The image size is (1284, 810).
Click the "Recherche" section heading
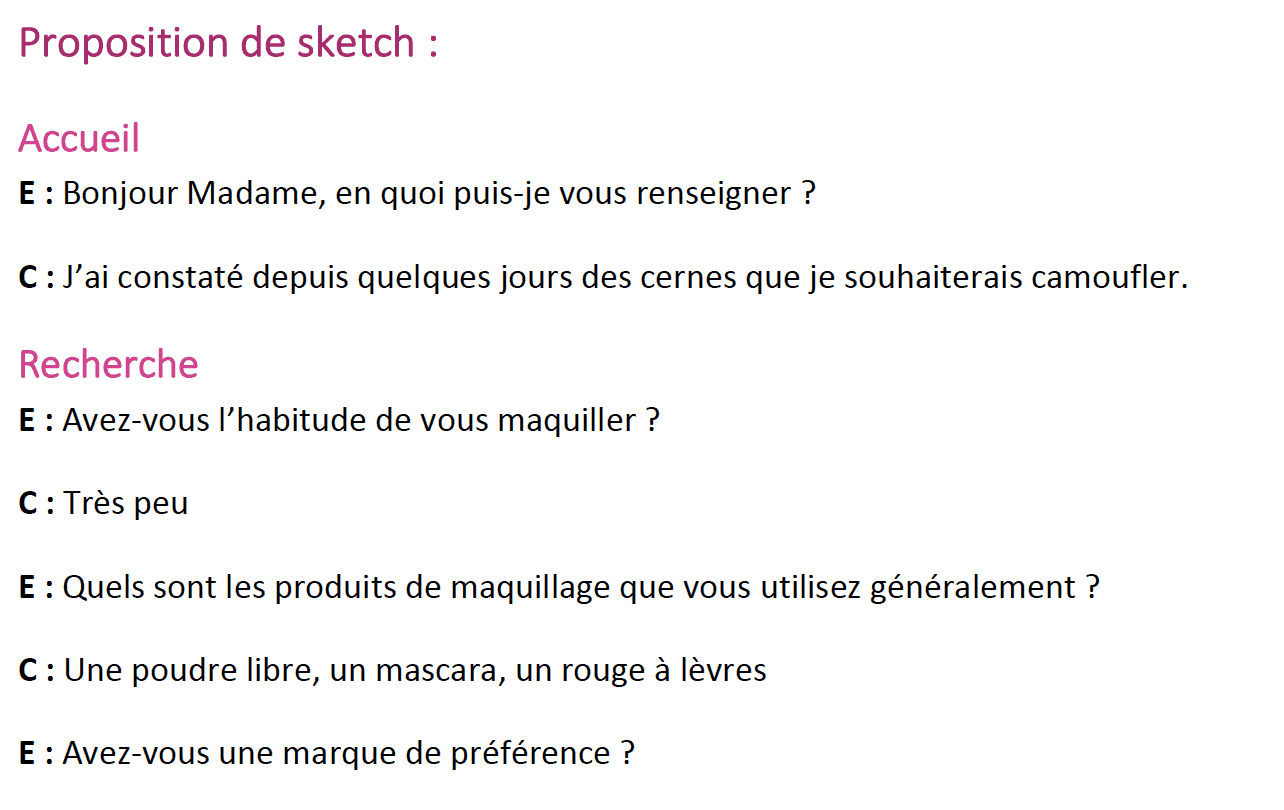click(108, 364)
